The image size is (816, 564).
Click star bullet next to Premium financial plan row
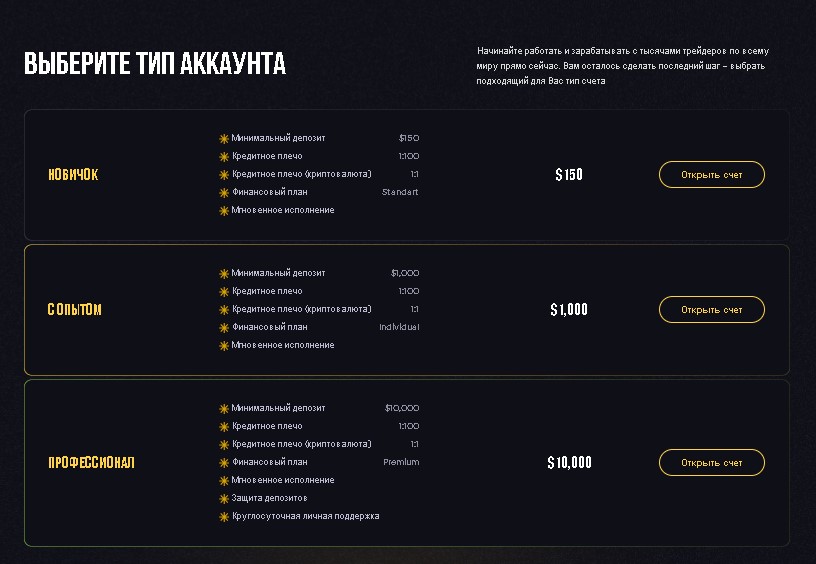click(224, 463)
